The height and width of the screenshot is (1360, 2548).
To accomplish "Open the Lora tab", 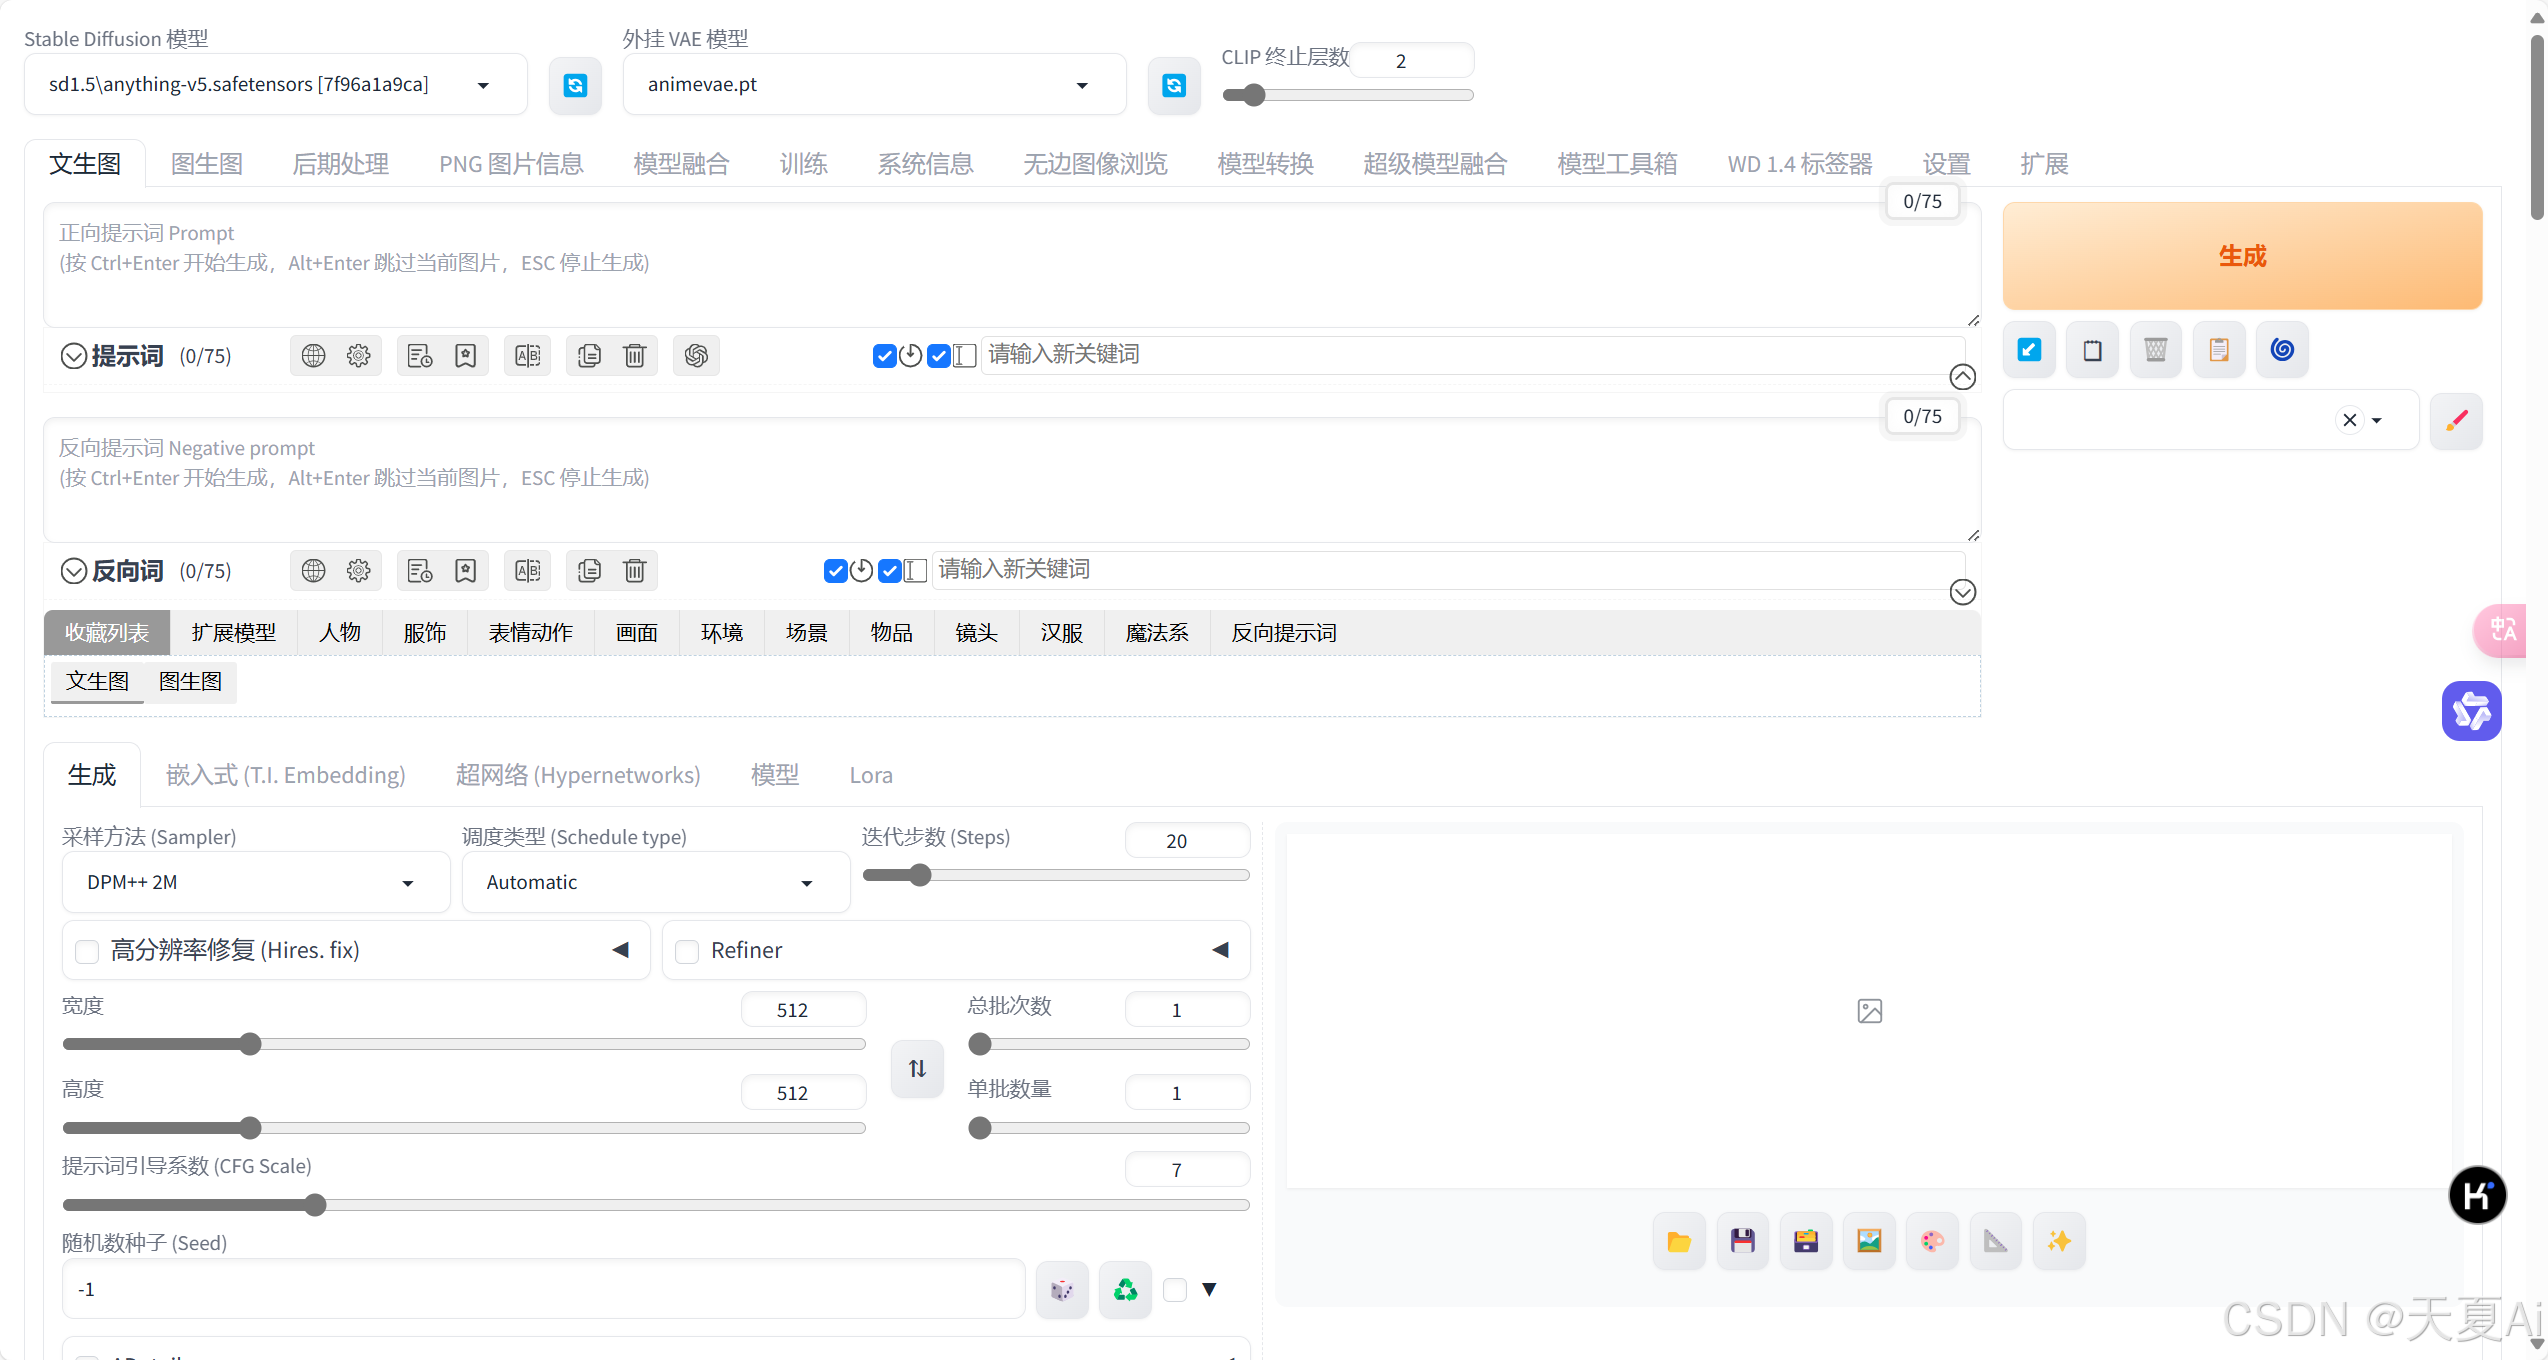I will [870, 775].
